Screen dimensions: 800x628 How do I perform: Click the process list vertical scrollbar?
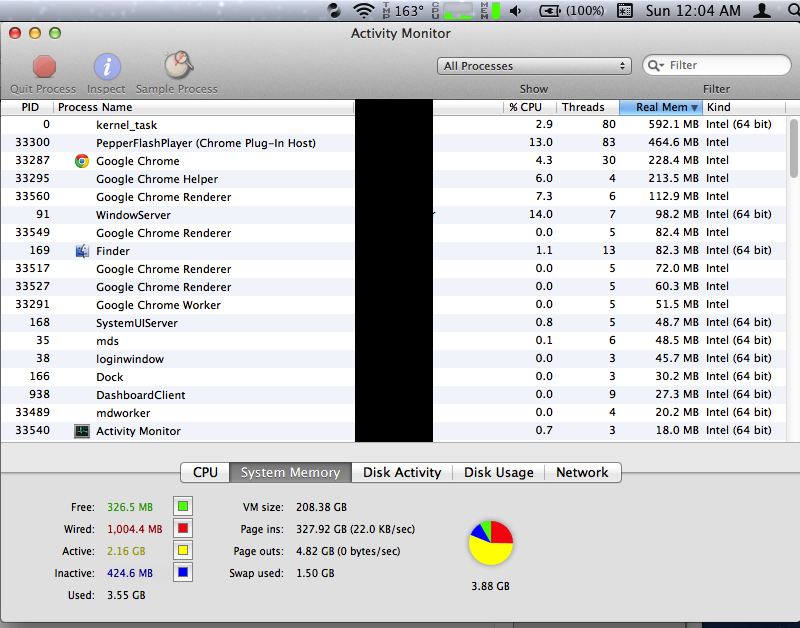click(793, 148)
